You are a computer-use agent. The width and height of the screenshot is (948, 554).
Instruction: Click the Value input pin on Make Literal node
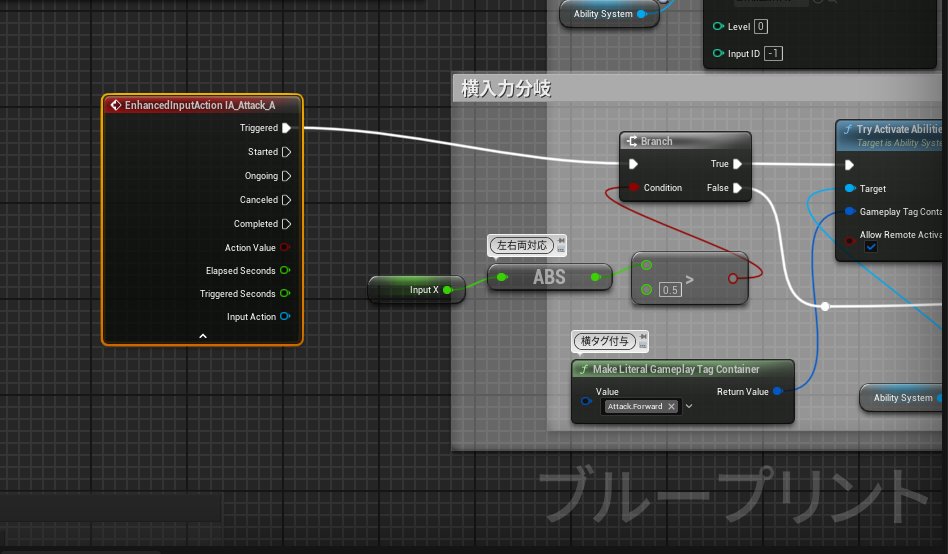[585, 401]
